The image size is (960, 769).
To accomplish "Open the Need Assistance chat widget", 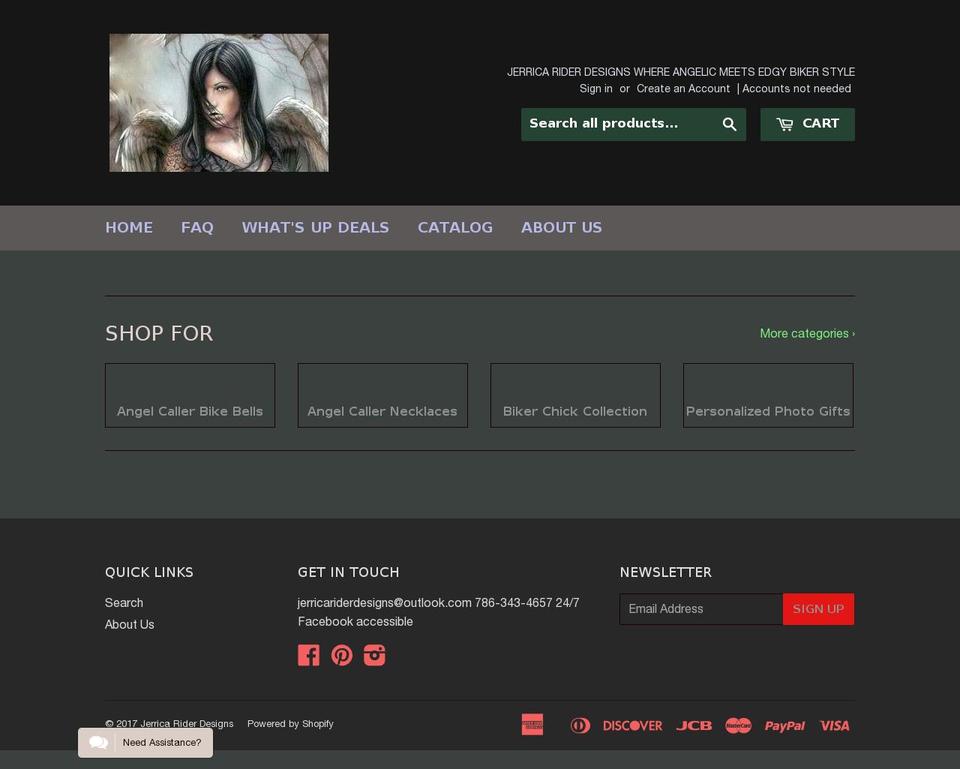I will click(x=146, y=743).
